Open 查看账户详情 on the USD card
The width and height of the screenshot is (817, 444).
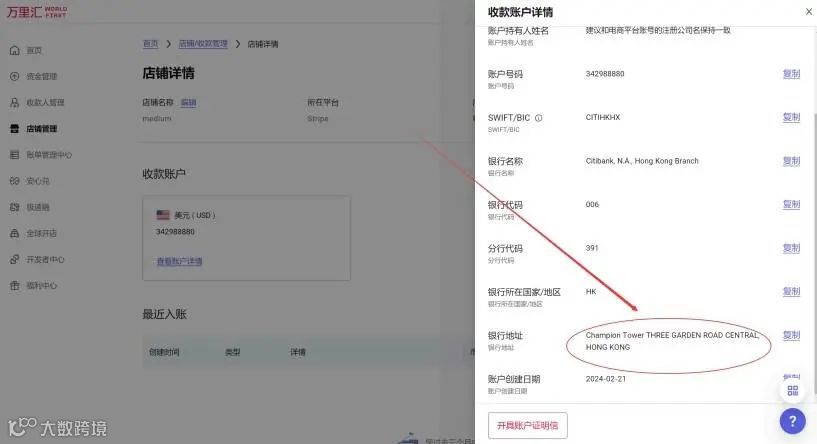179,261
